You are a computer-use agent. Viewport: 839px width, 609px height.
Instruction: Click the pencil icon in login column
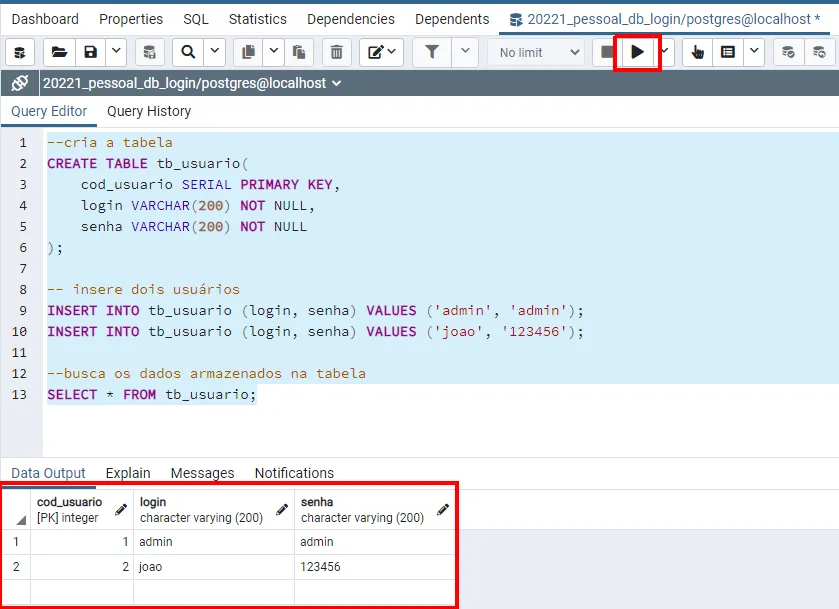point(282,509)
